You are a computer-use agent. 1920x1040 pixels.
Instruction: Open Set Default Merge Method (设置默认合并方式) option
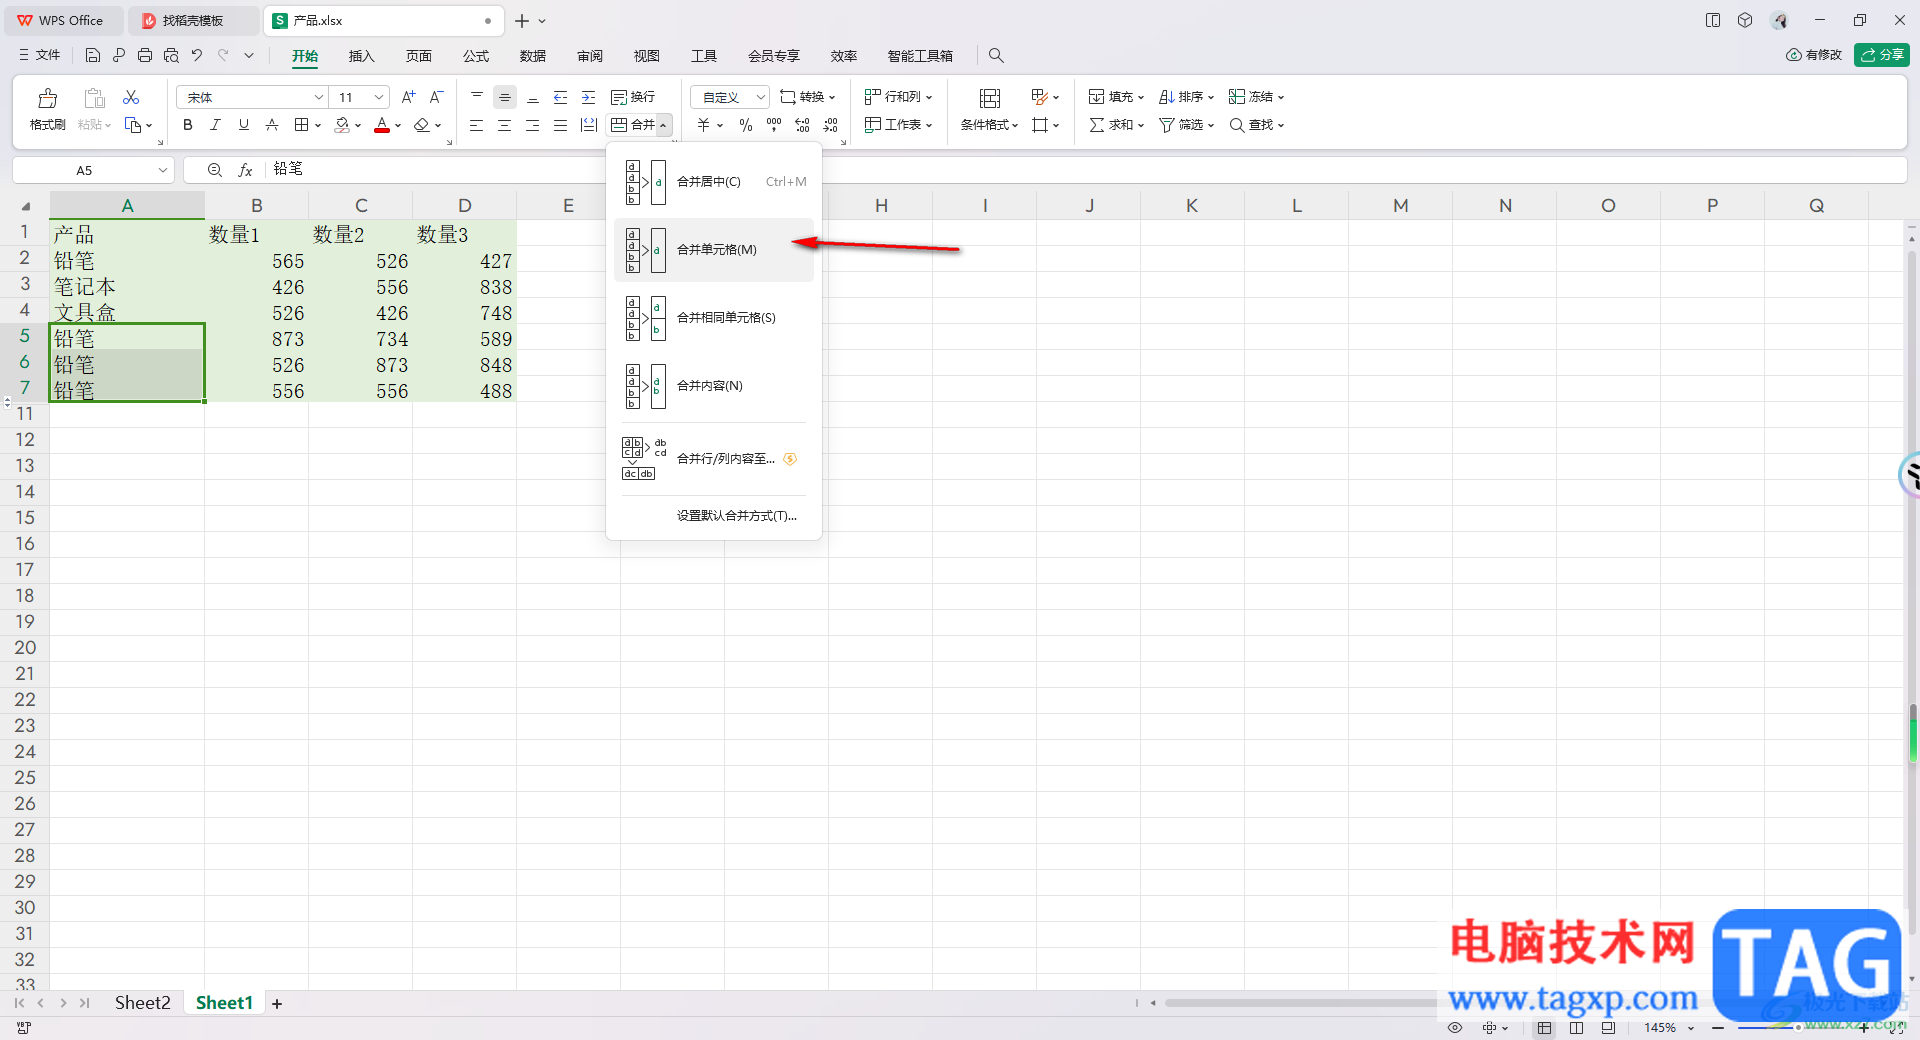(x=736, y=516)
